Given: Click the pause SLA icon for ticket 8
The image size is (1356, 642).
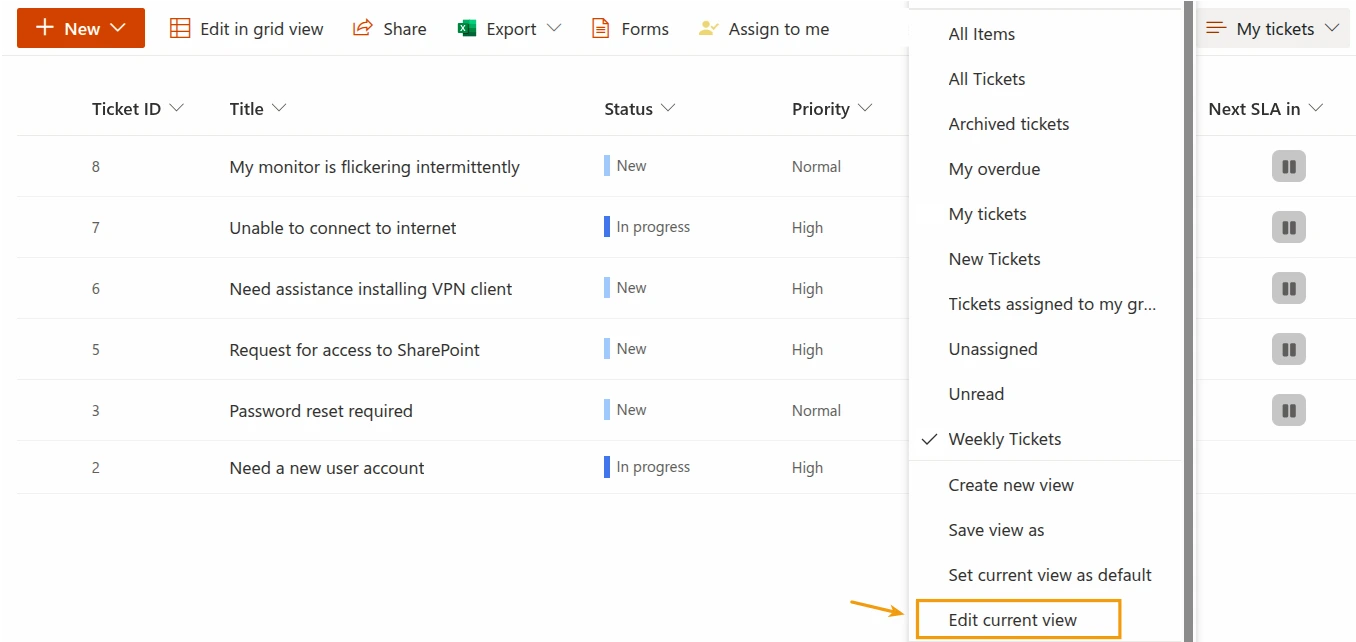Looking at the screenshot, I should pos(1289,167).
